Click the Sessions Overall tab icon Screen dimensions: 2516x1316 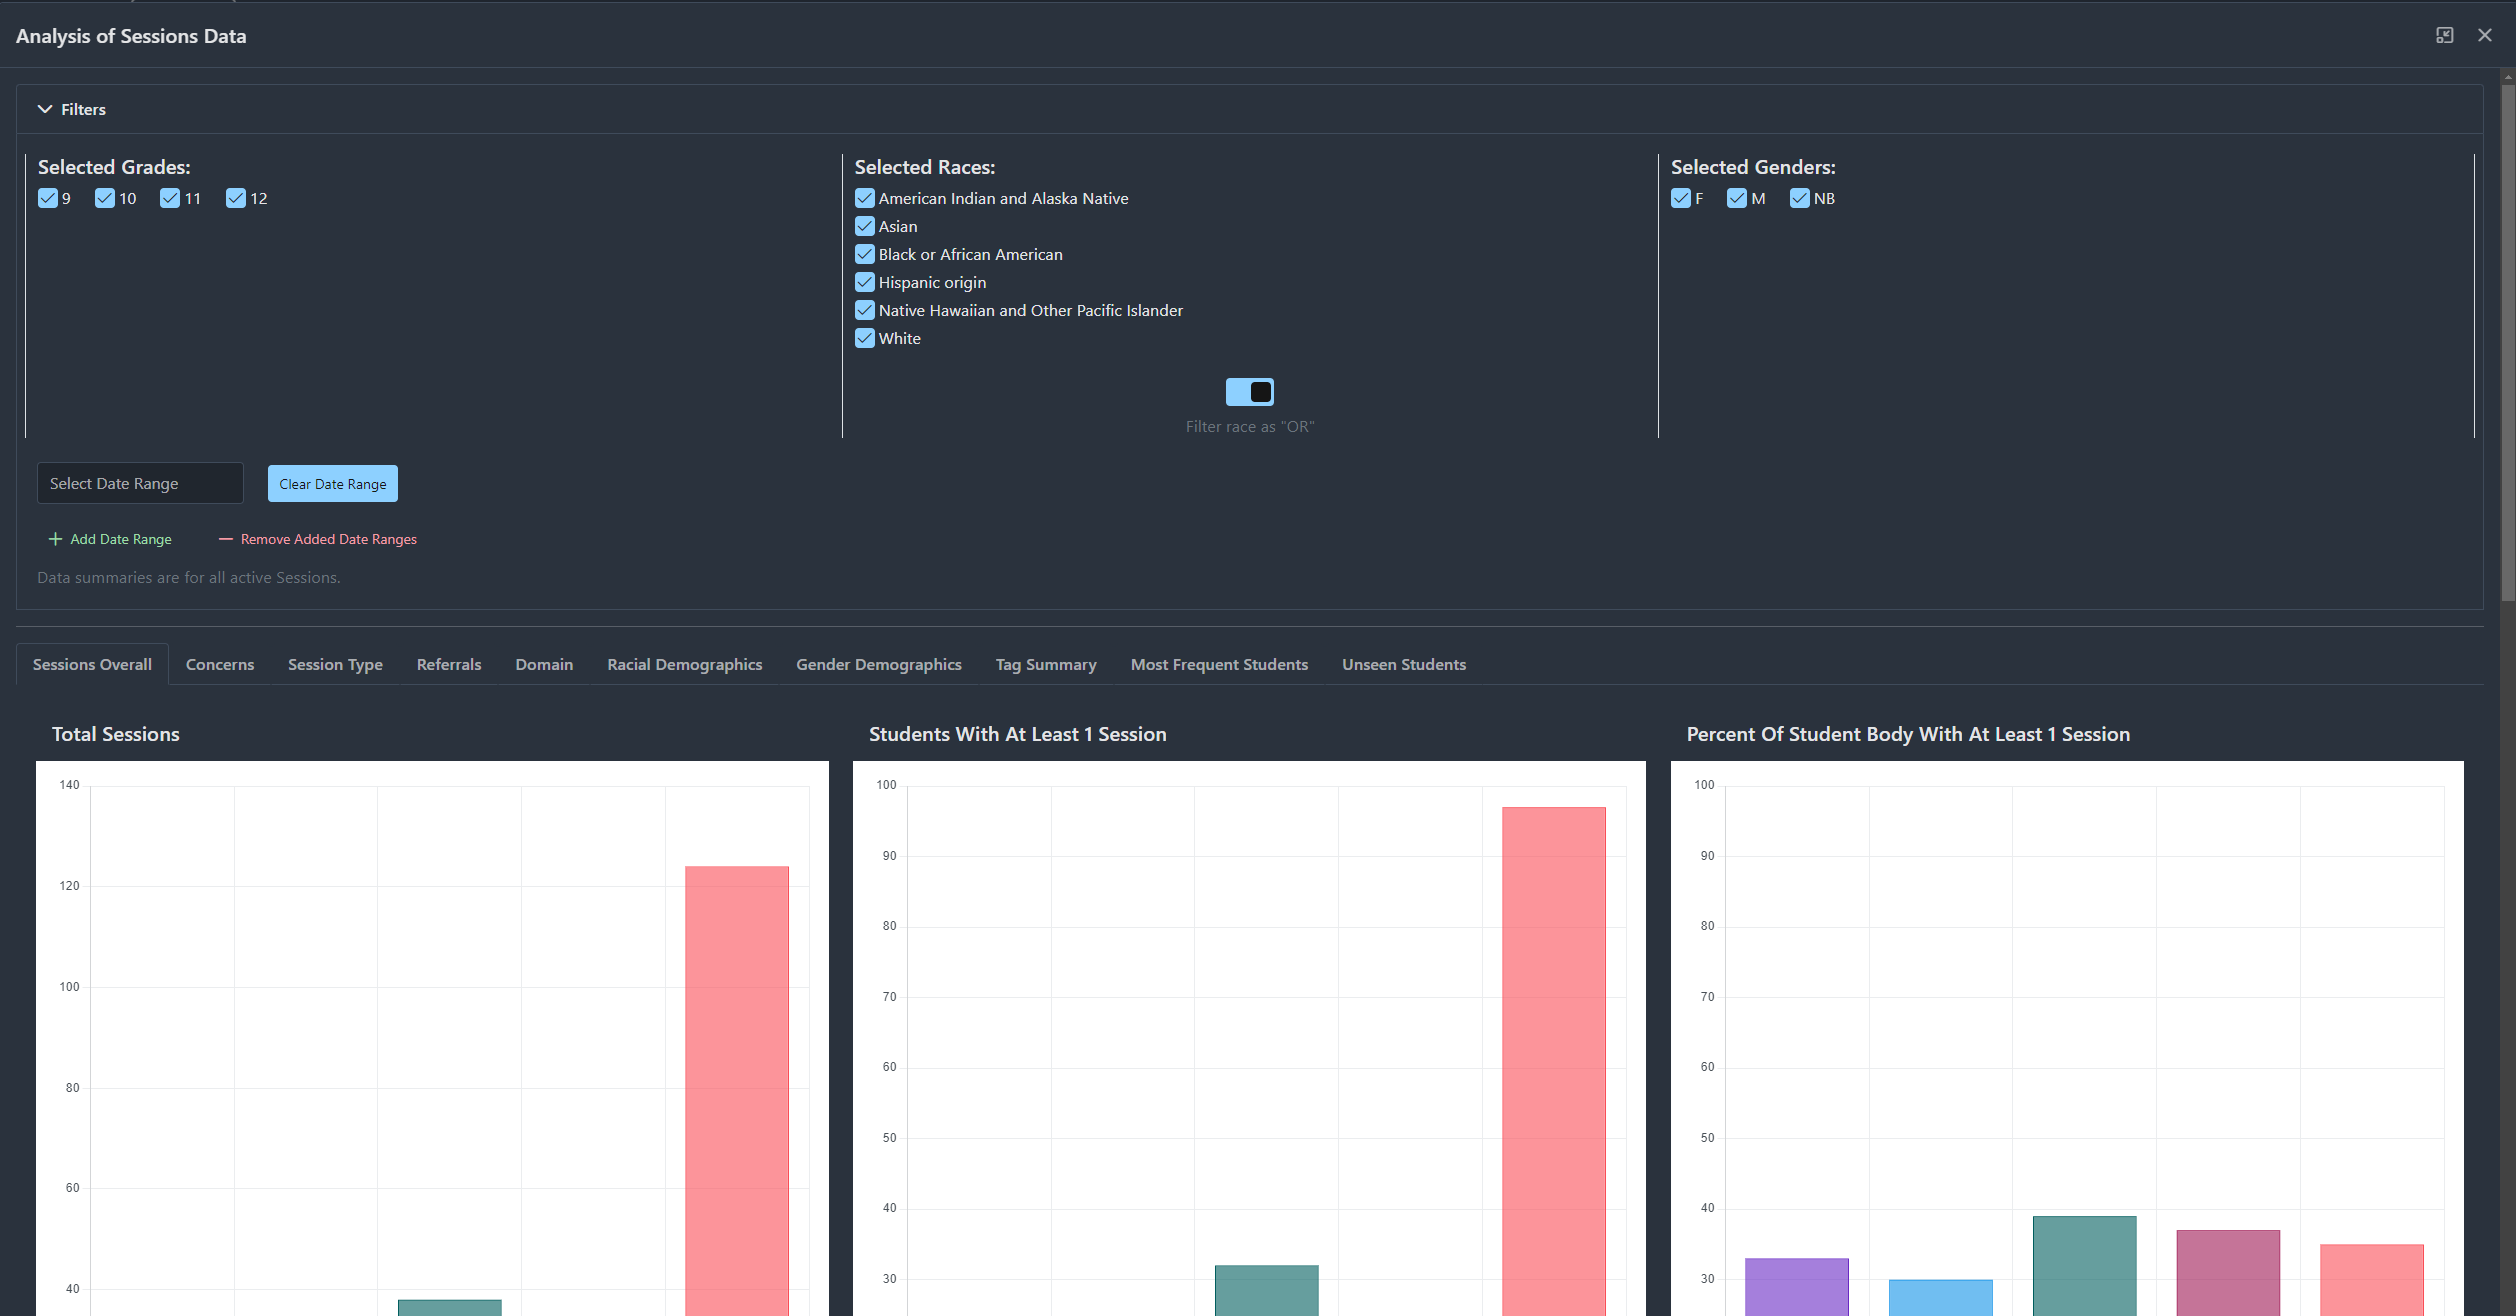click(92, 664)
